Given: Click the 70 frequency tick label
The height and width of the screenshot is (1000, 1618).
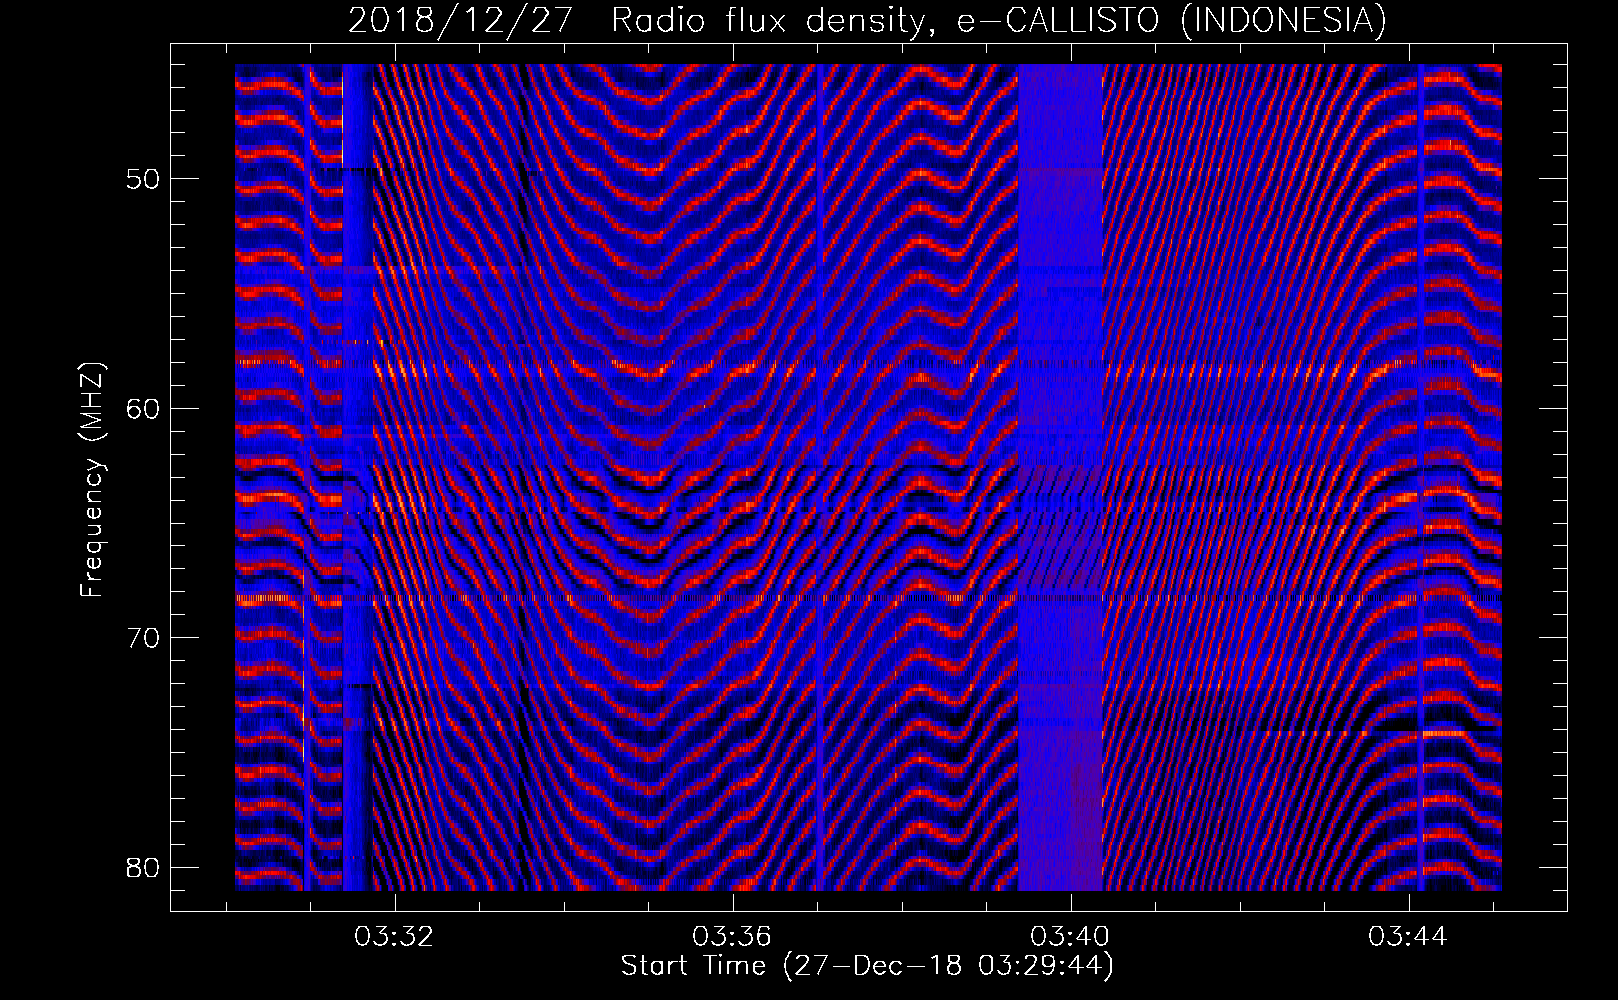Looking at the screenshot, I should [x=144, y=637].
